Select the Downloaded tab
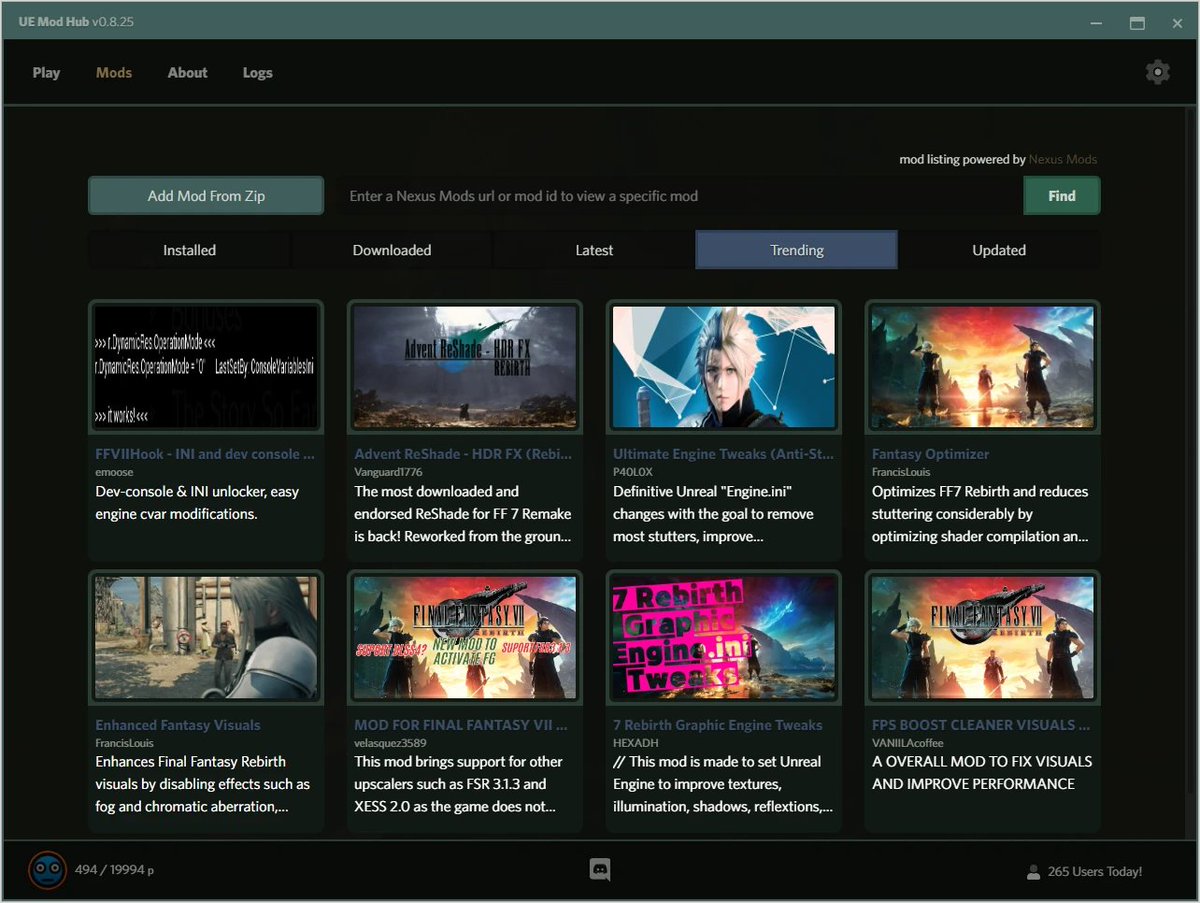The image size is (1200, 903). coord(392,250)
